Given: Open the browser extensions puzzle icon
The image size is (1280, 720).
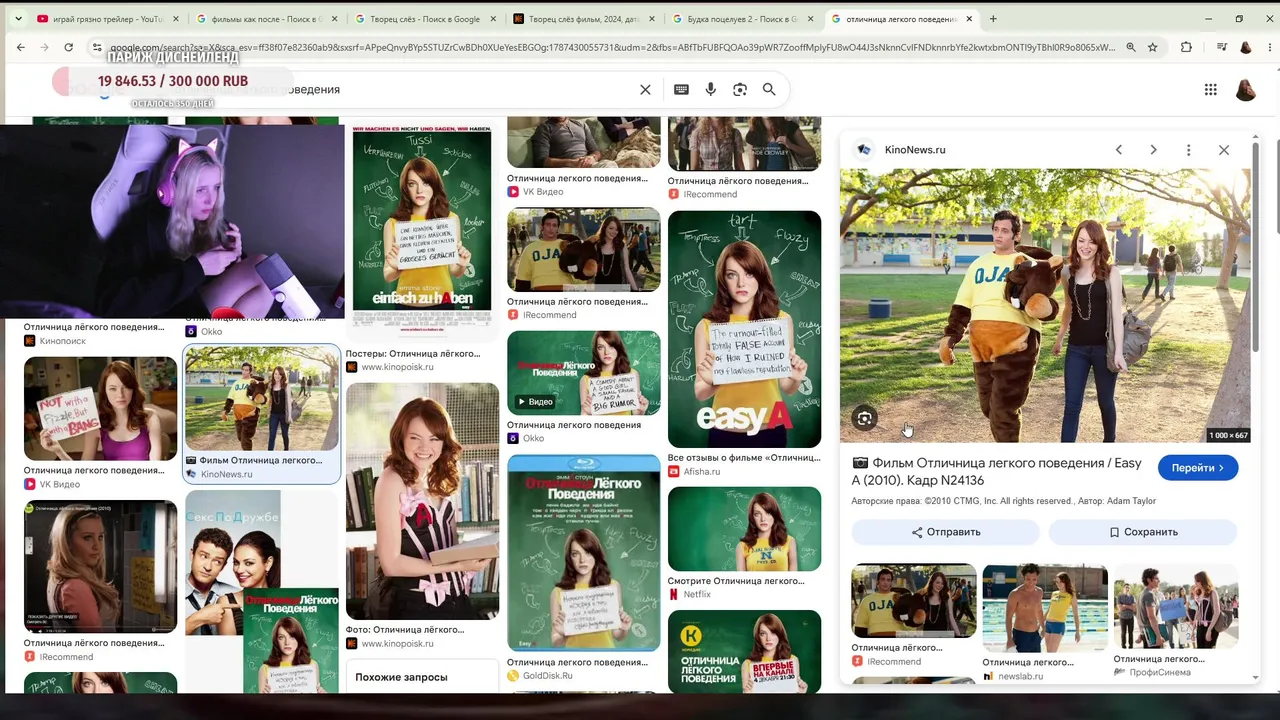Looking at the screenshot, I should (1187, 47).
